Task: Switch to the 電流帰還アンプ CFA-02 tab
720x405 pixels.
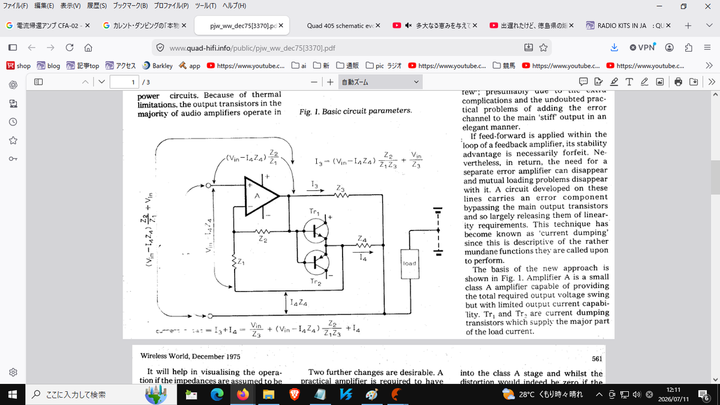Action: 48,26
